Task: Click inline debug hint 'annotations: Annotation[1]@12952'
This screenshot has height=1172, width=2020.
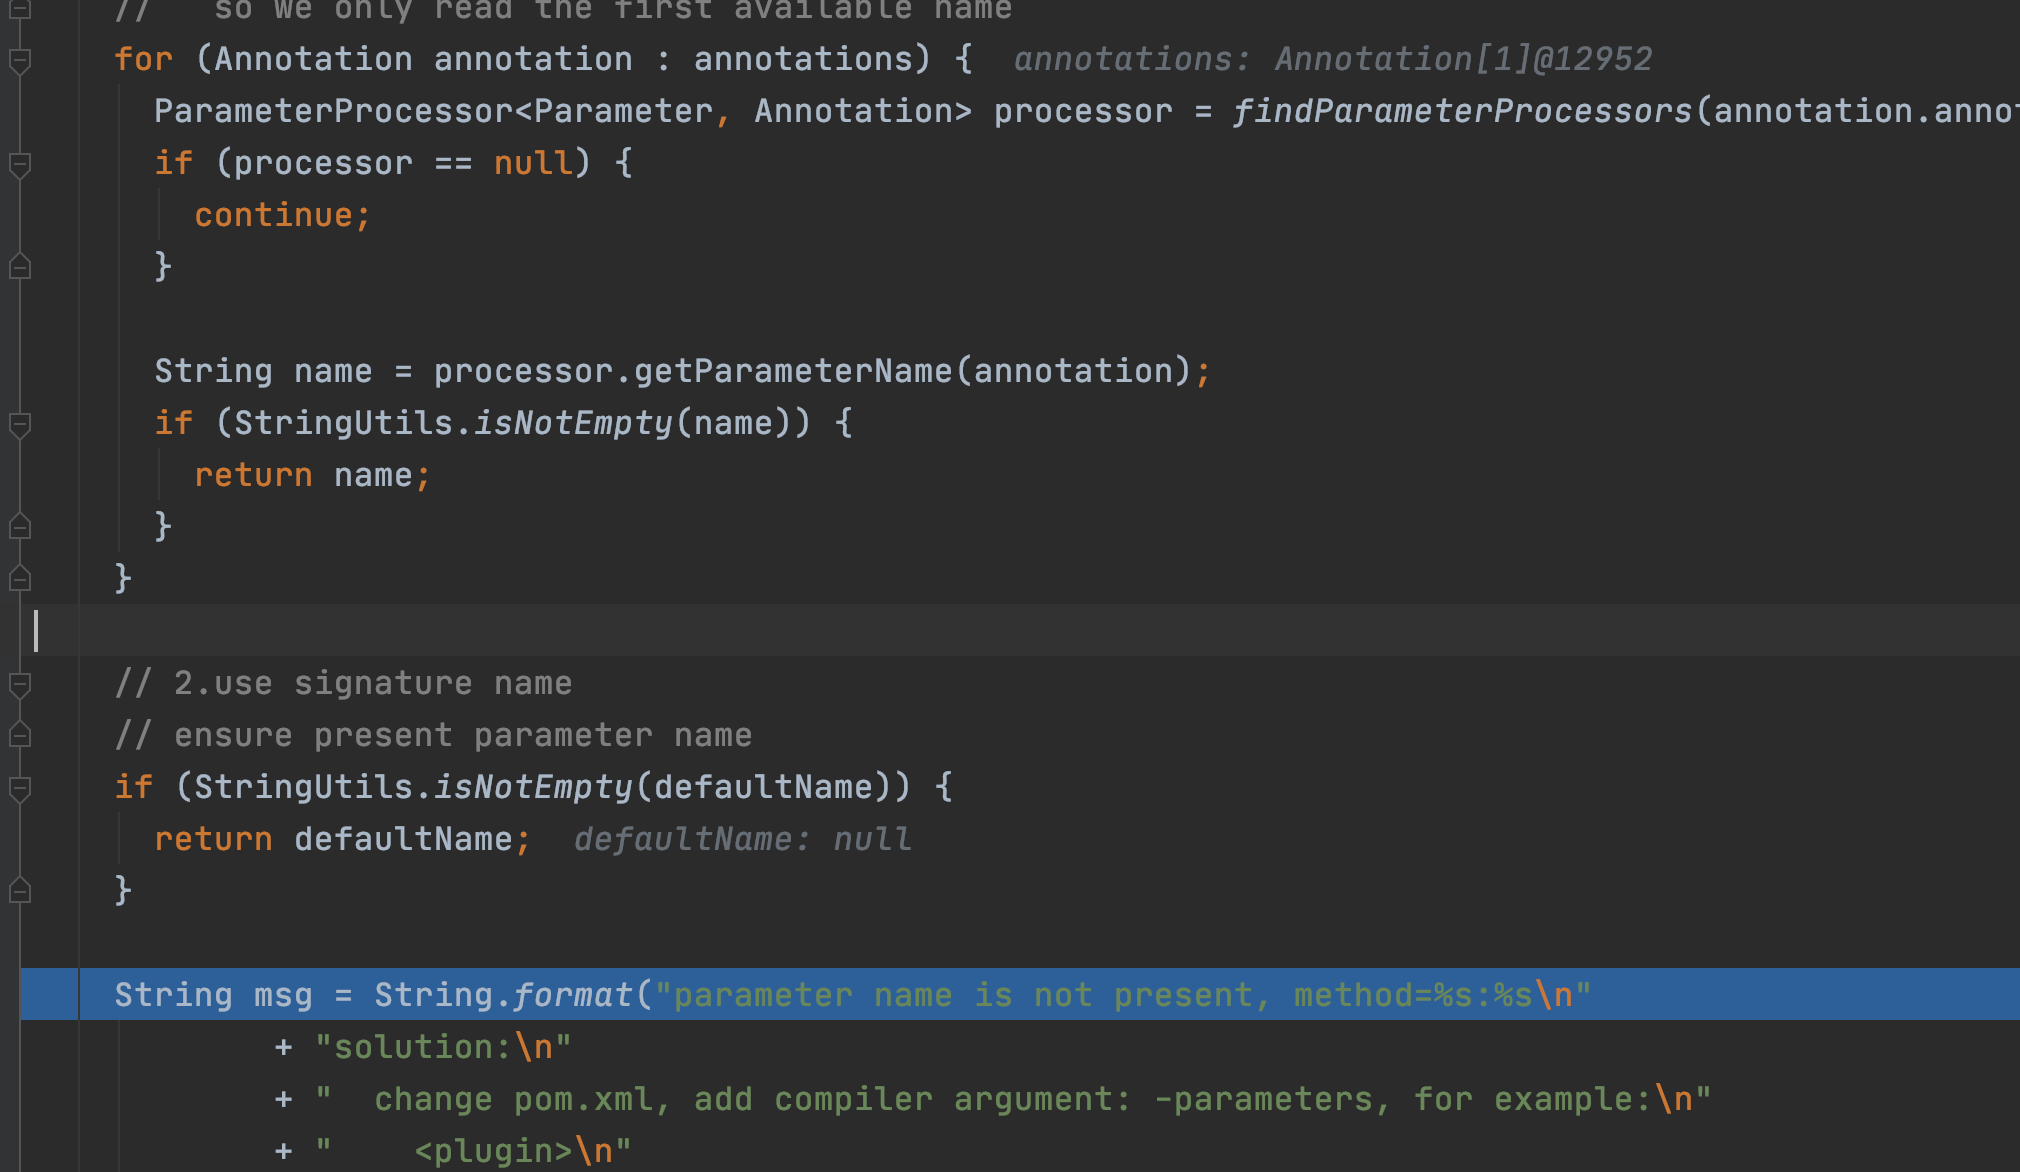Action: [1332, 59]
